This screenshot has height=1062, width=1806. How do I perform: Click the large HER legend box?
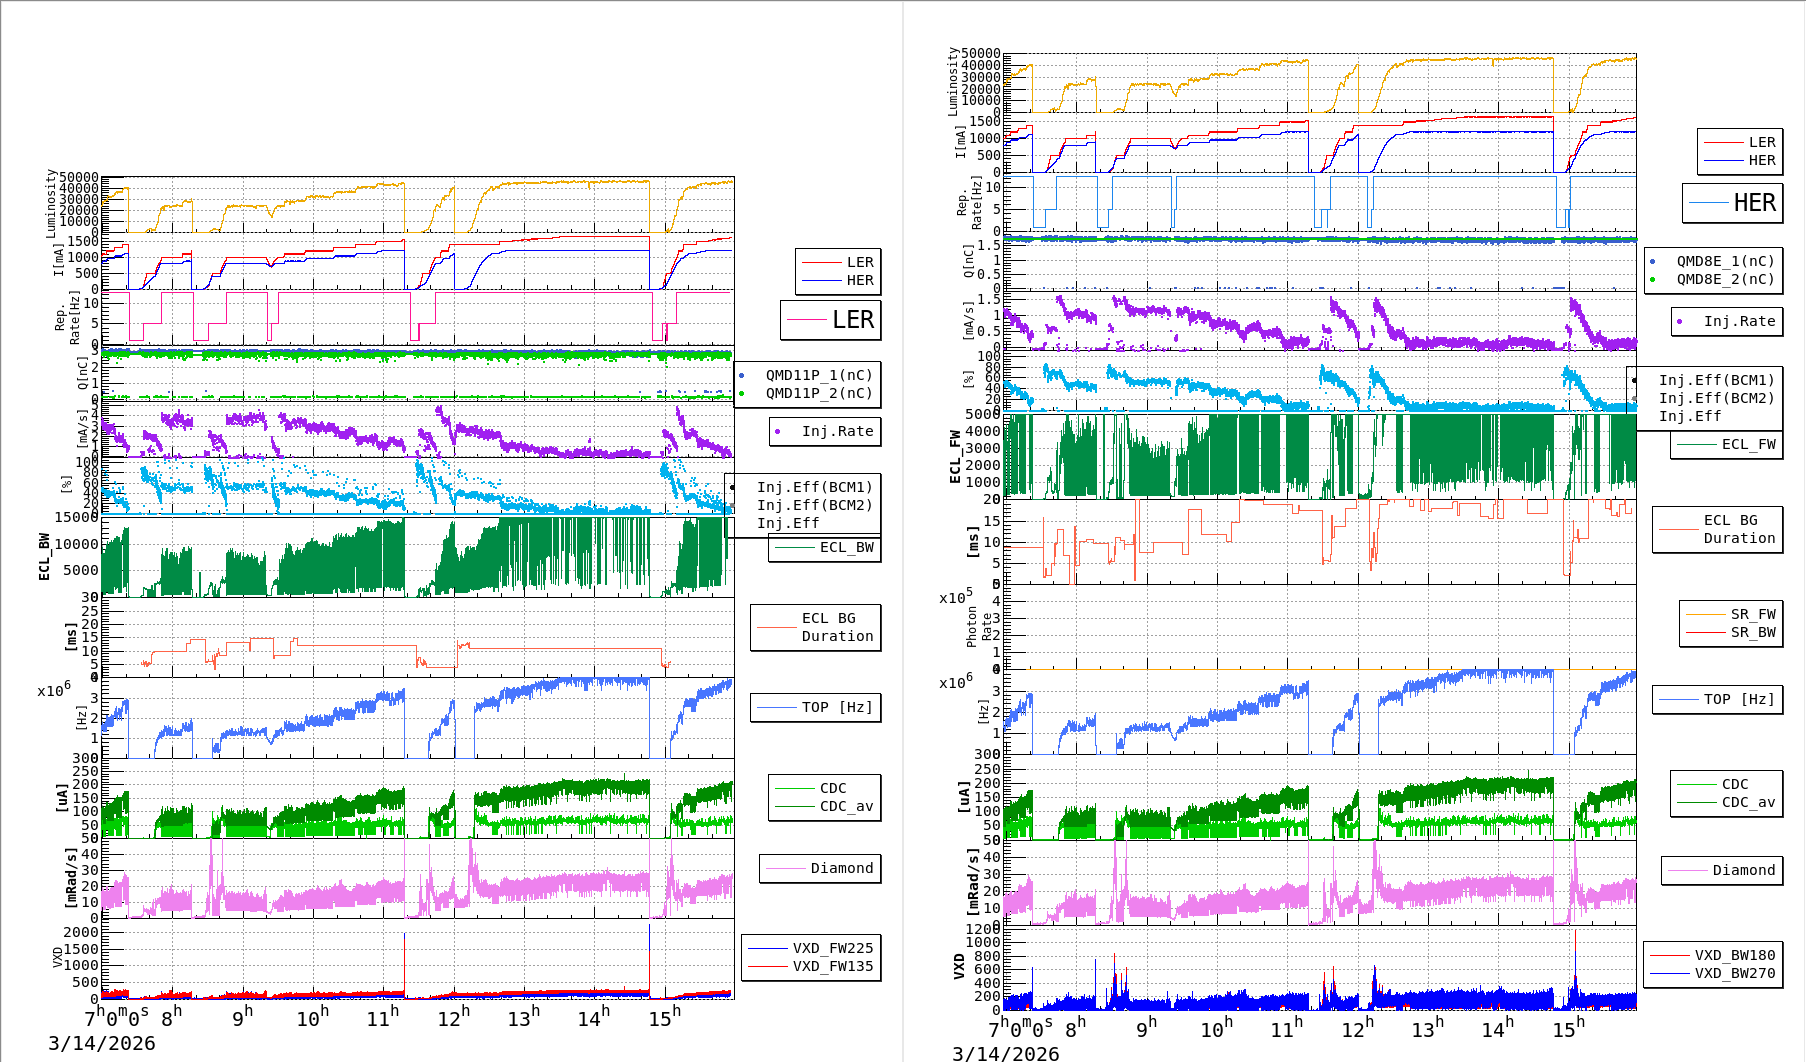pyautogui.click(x=1732, y=203)
